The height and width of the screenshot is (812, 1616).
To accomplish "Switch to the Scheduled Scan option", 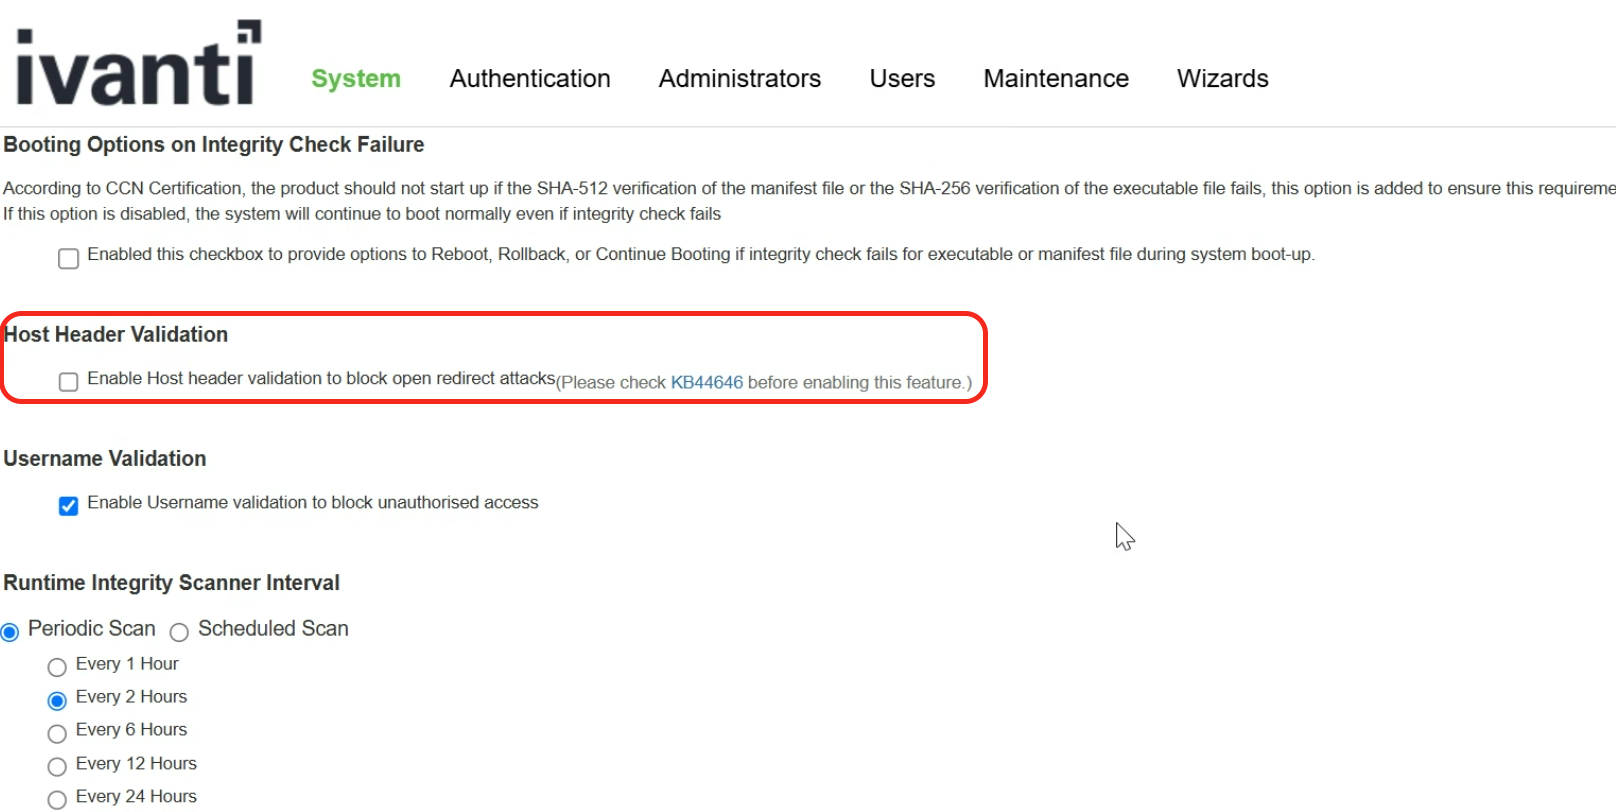I will click(x=180, y=632).
